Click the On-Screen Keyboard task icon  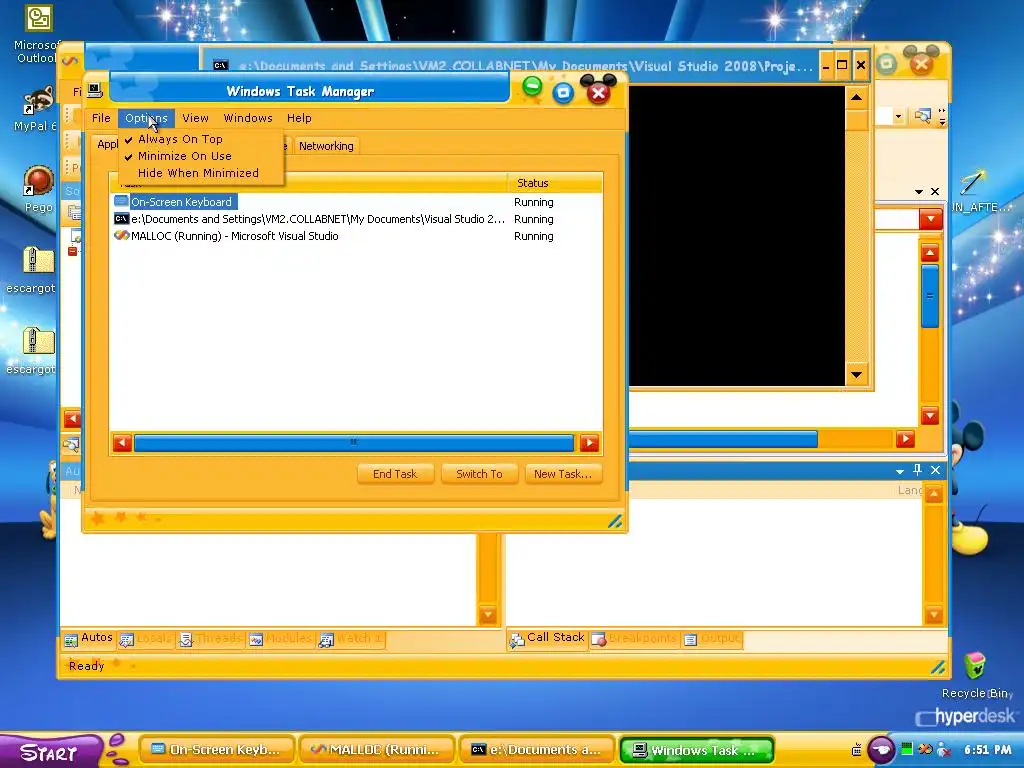click(x=121, y=202)
